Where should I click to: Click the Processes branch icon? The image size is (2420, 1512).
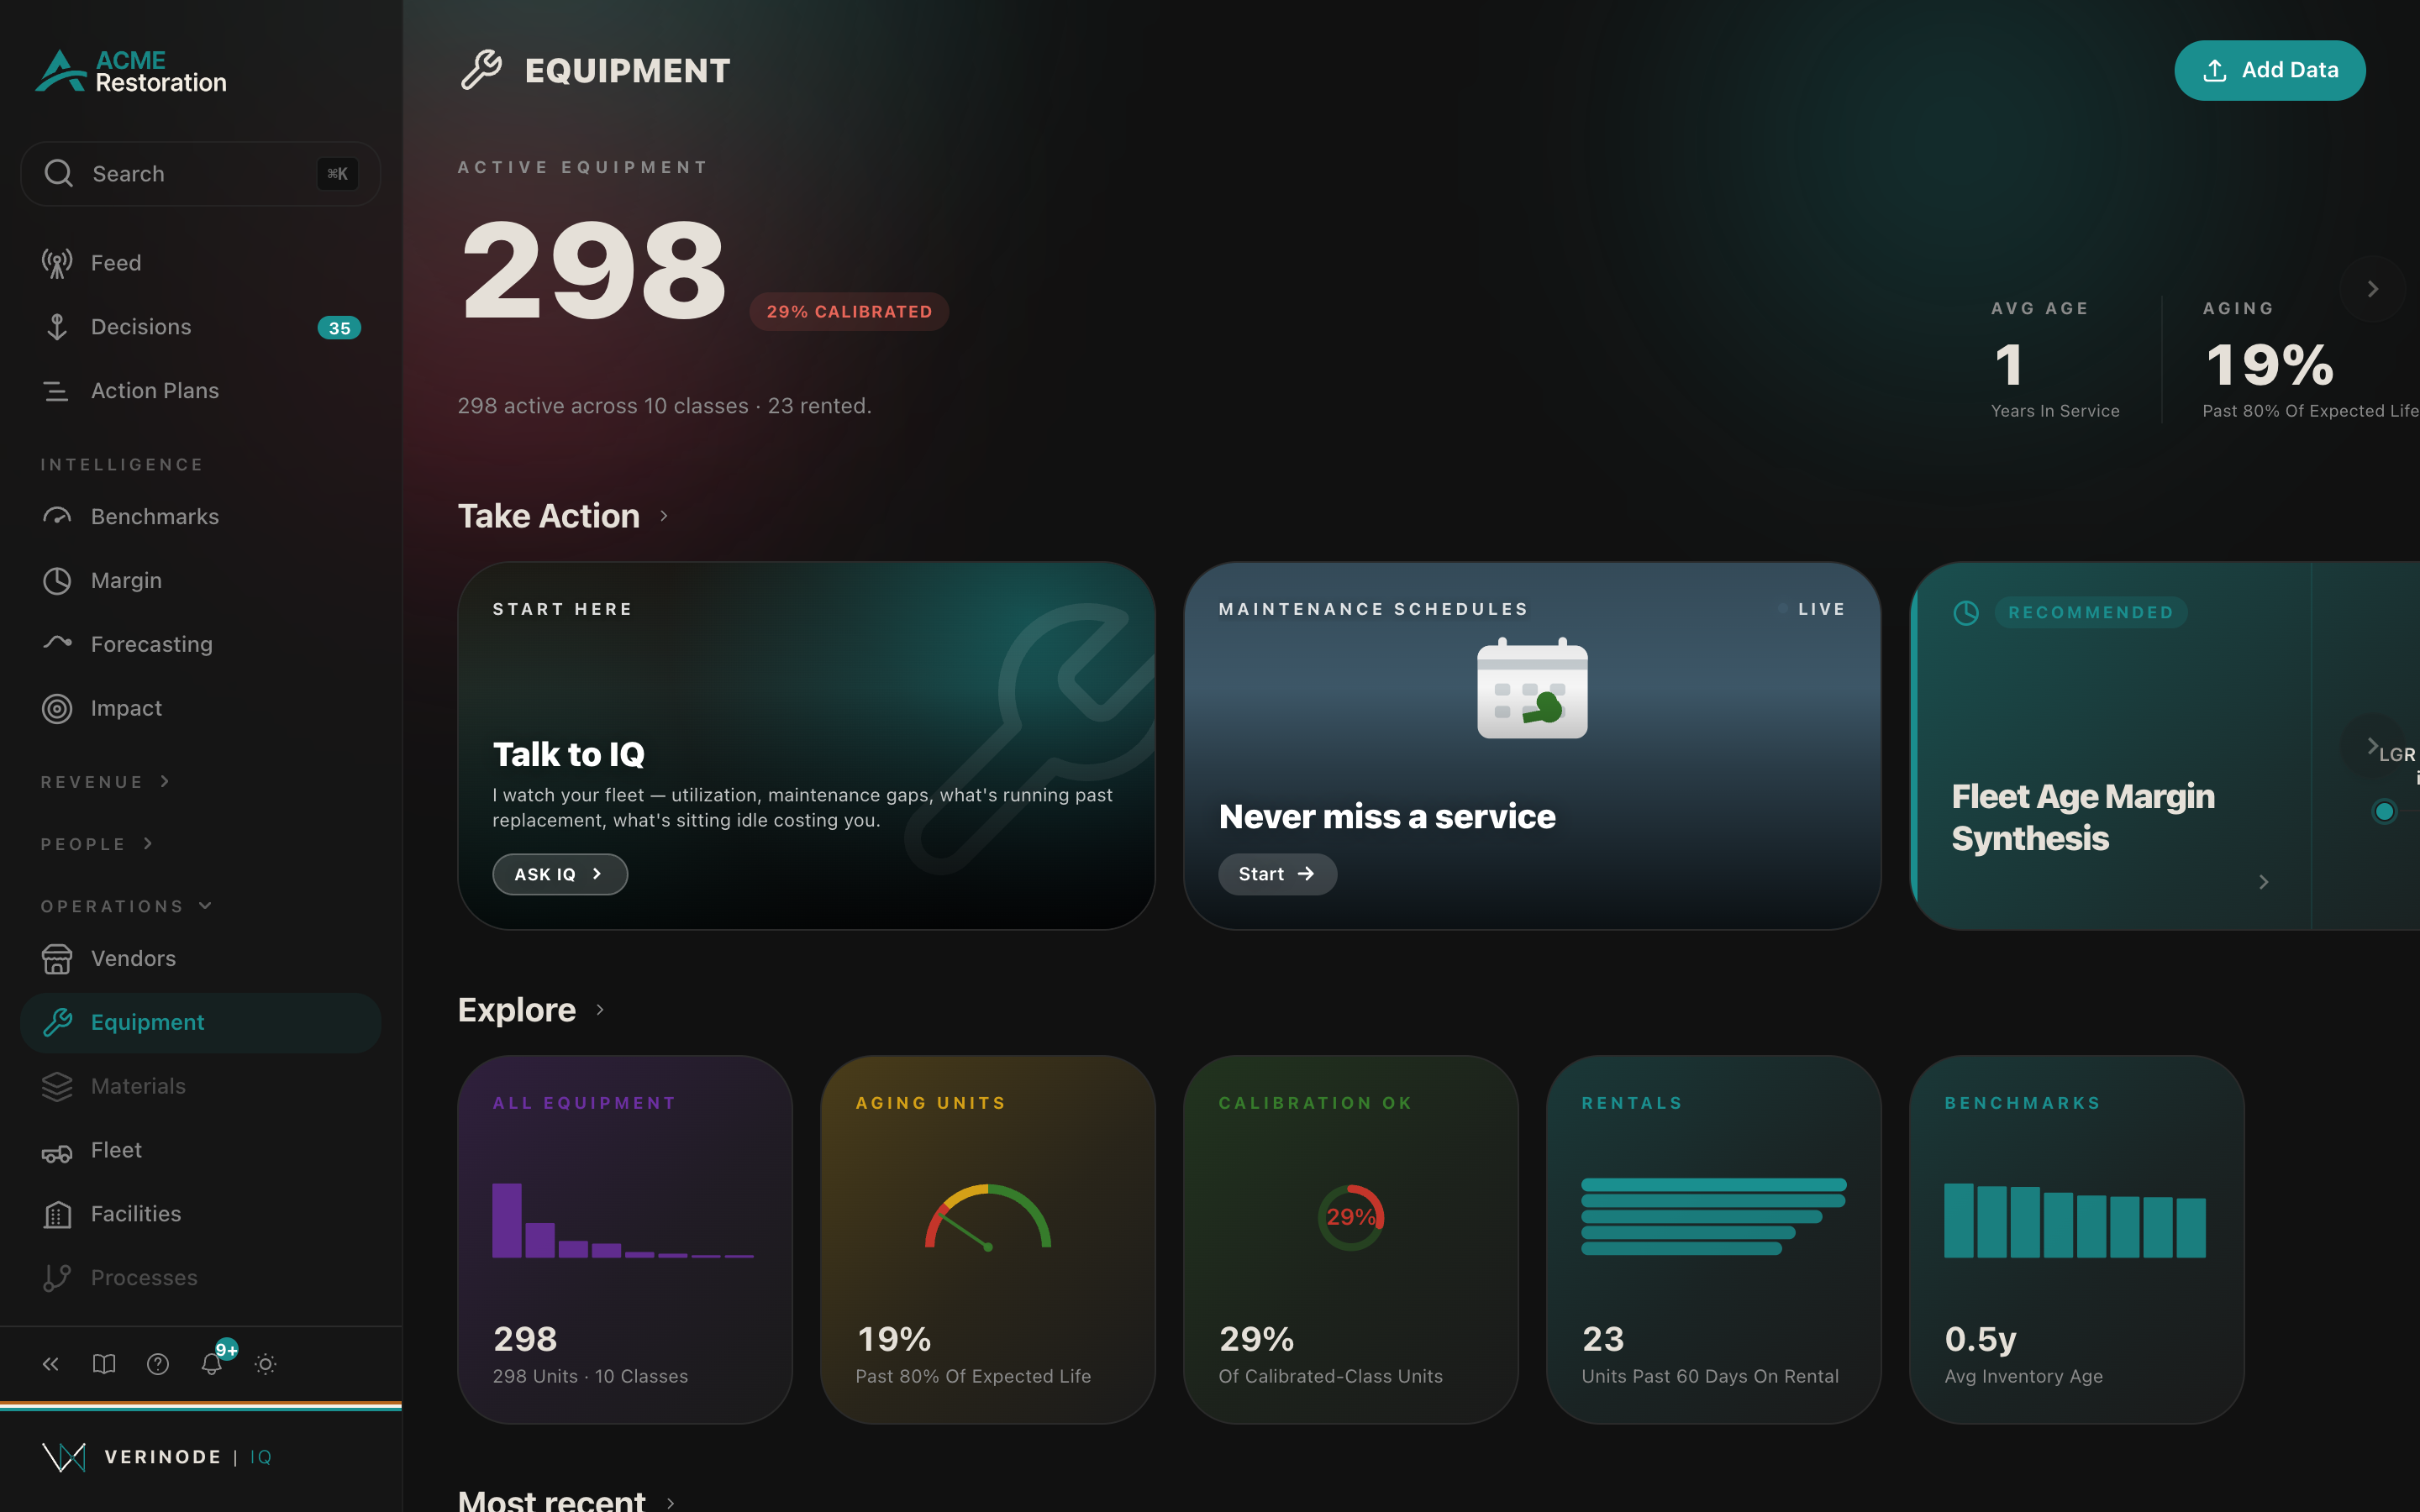tap(57, 1278)
